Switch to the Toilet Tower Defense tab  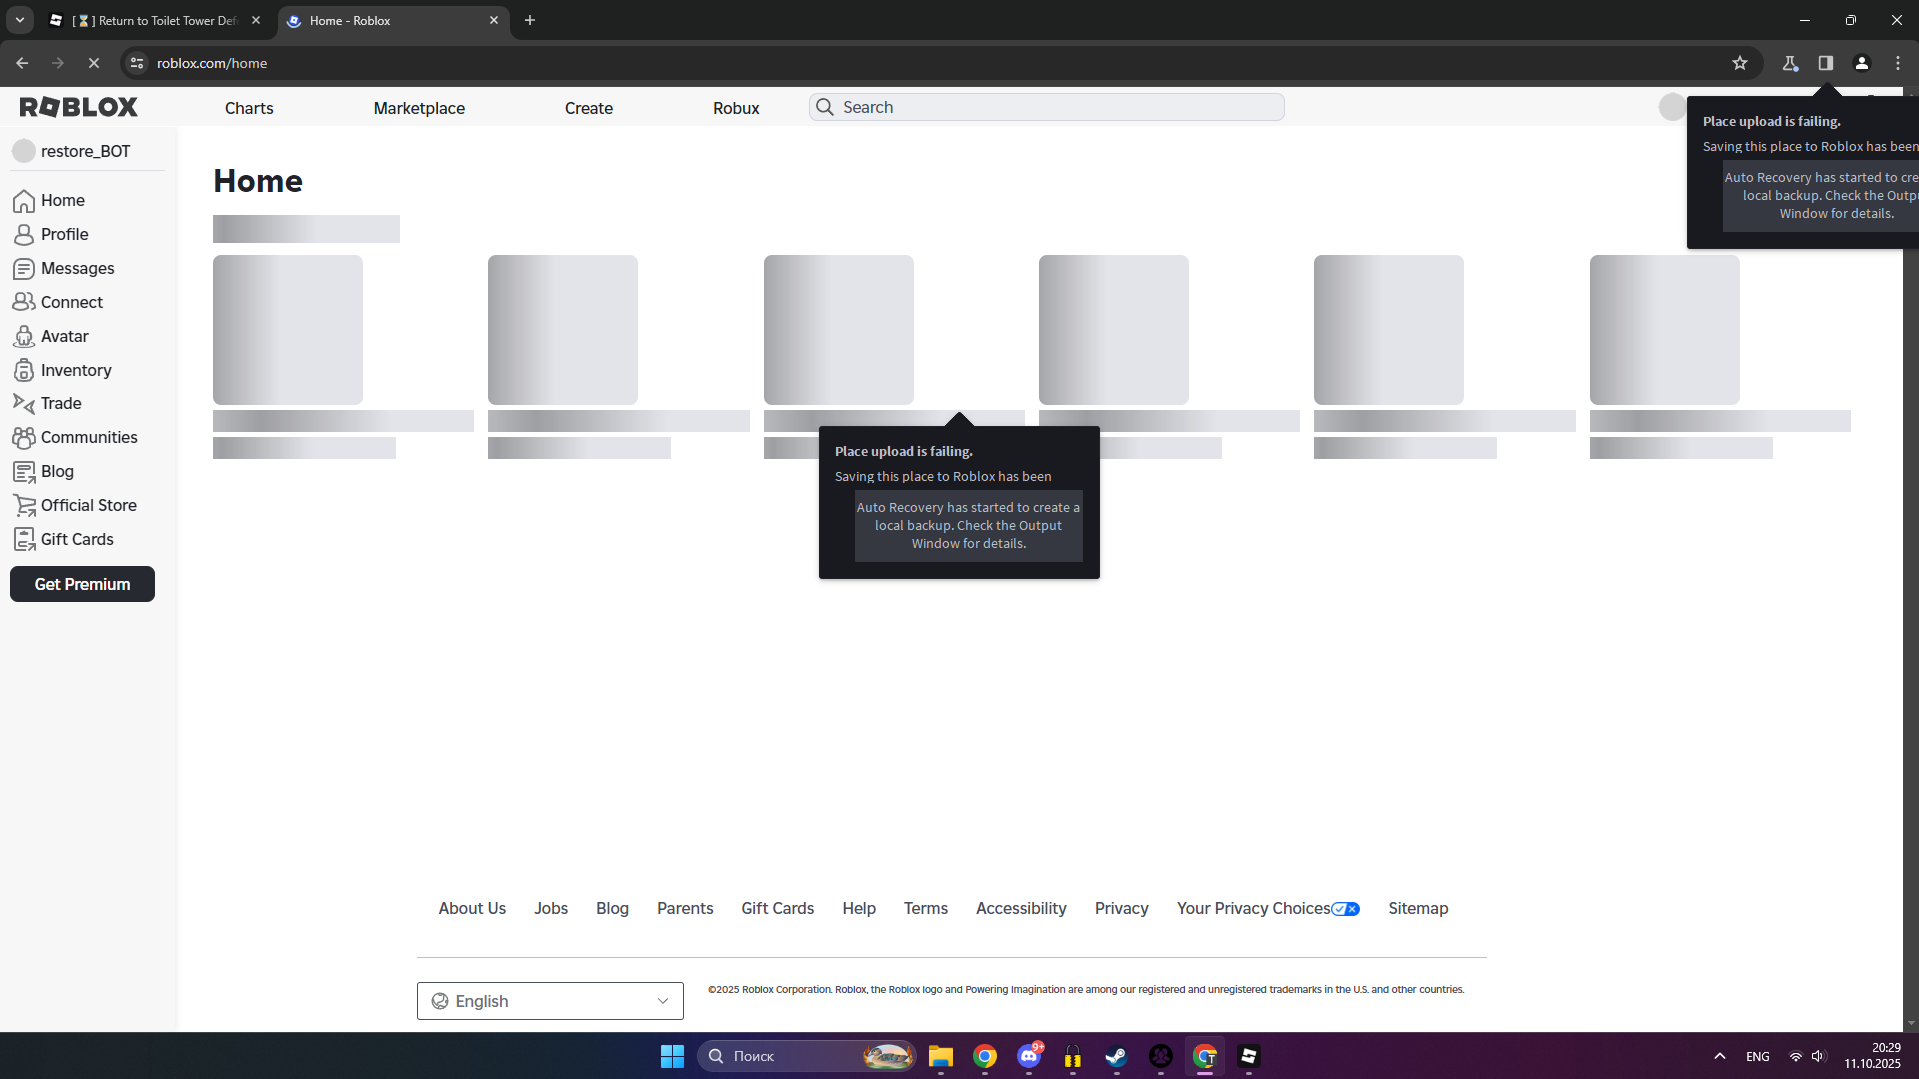pyautogui.click(x=155, y=20)
